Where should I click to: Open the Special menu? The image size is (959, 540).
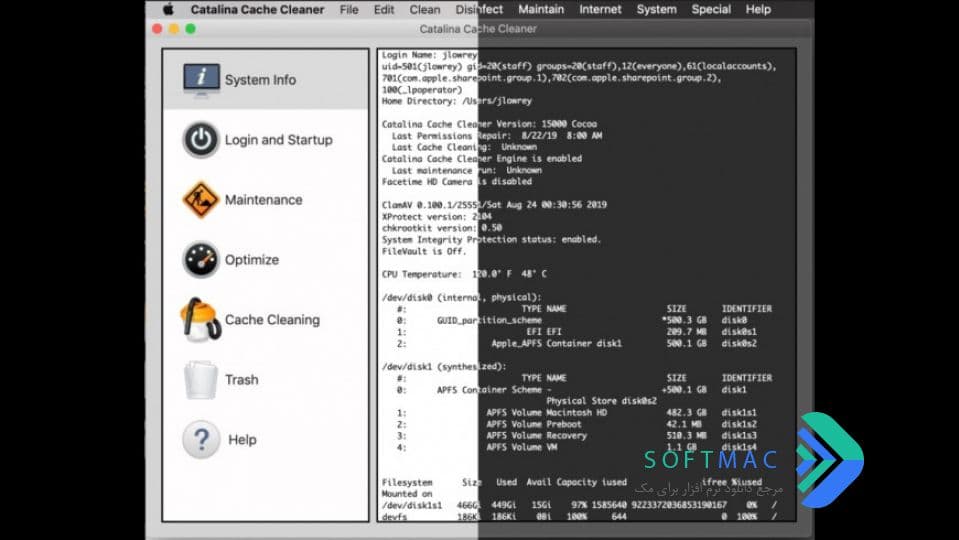711,9
